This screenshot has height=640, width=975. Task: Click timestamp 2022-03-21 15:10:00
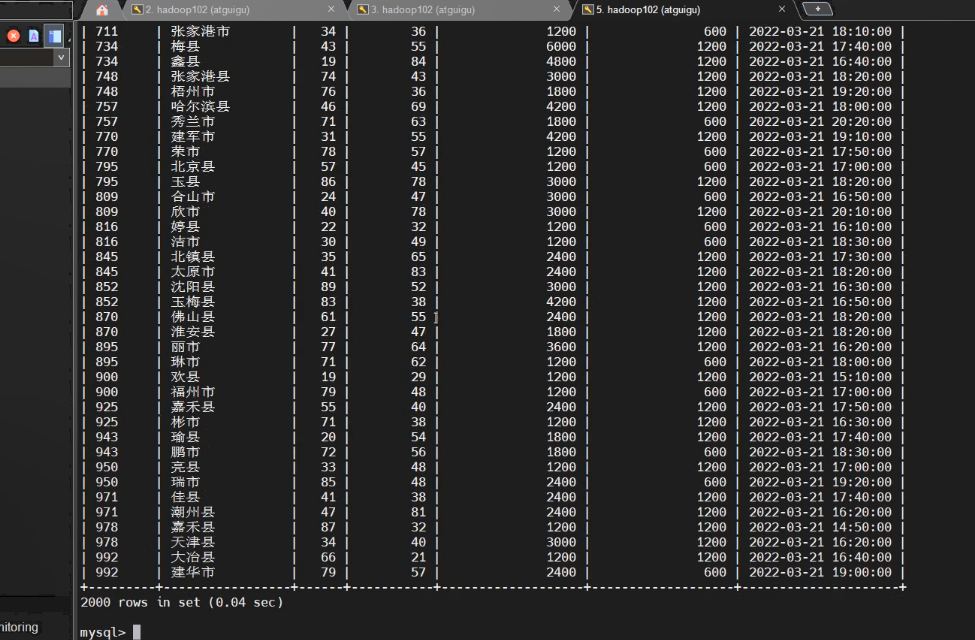[820, 376]
